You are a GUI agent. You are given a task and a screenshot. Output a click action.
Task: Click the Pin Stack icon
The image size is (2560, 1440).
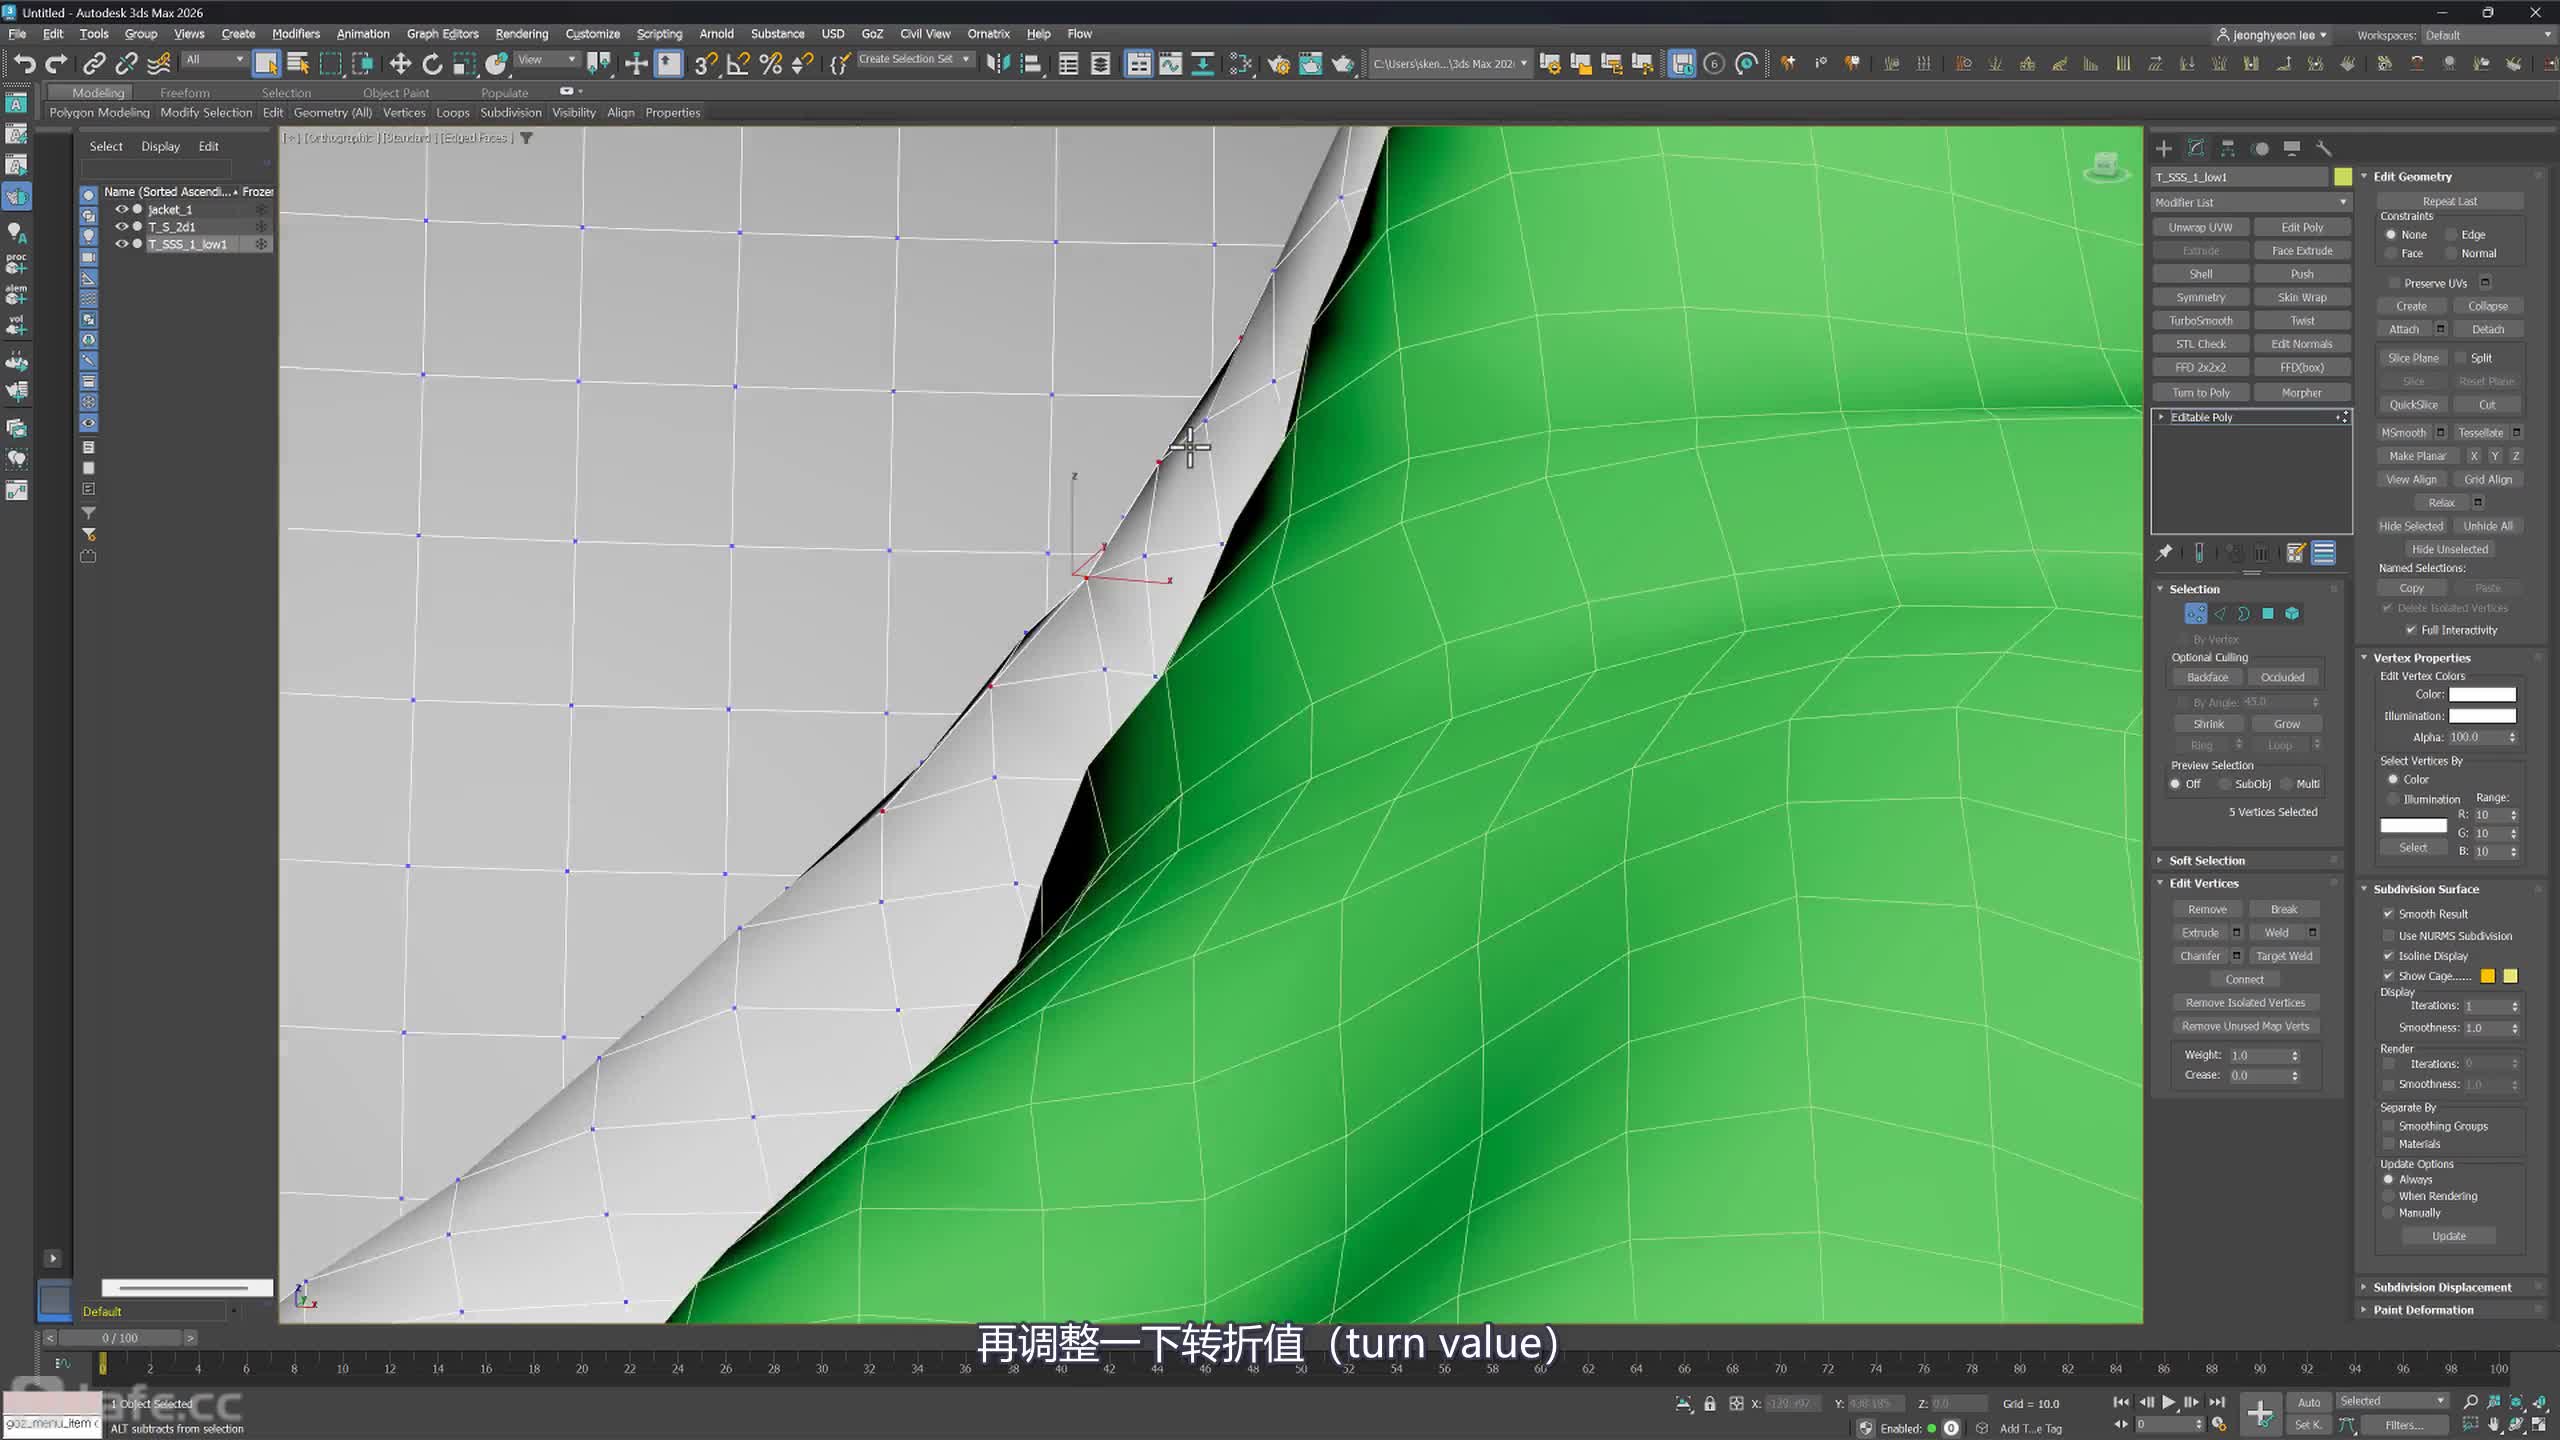(2164, 553)
